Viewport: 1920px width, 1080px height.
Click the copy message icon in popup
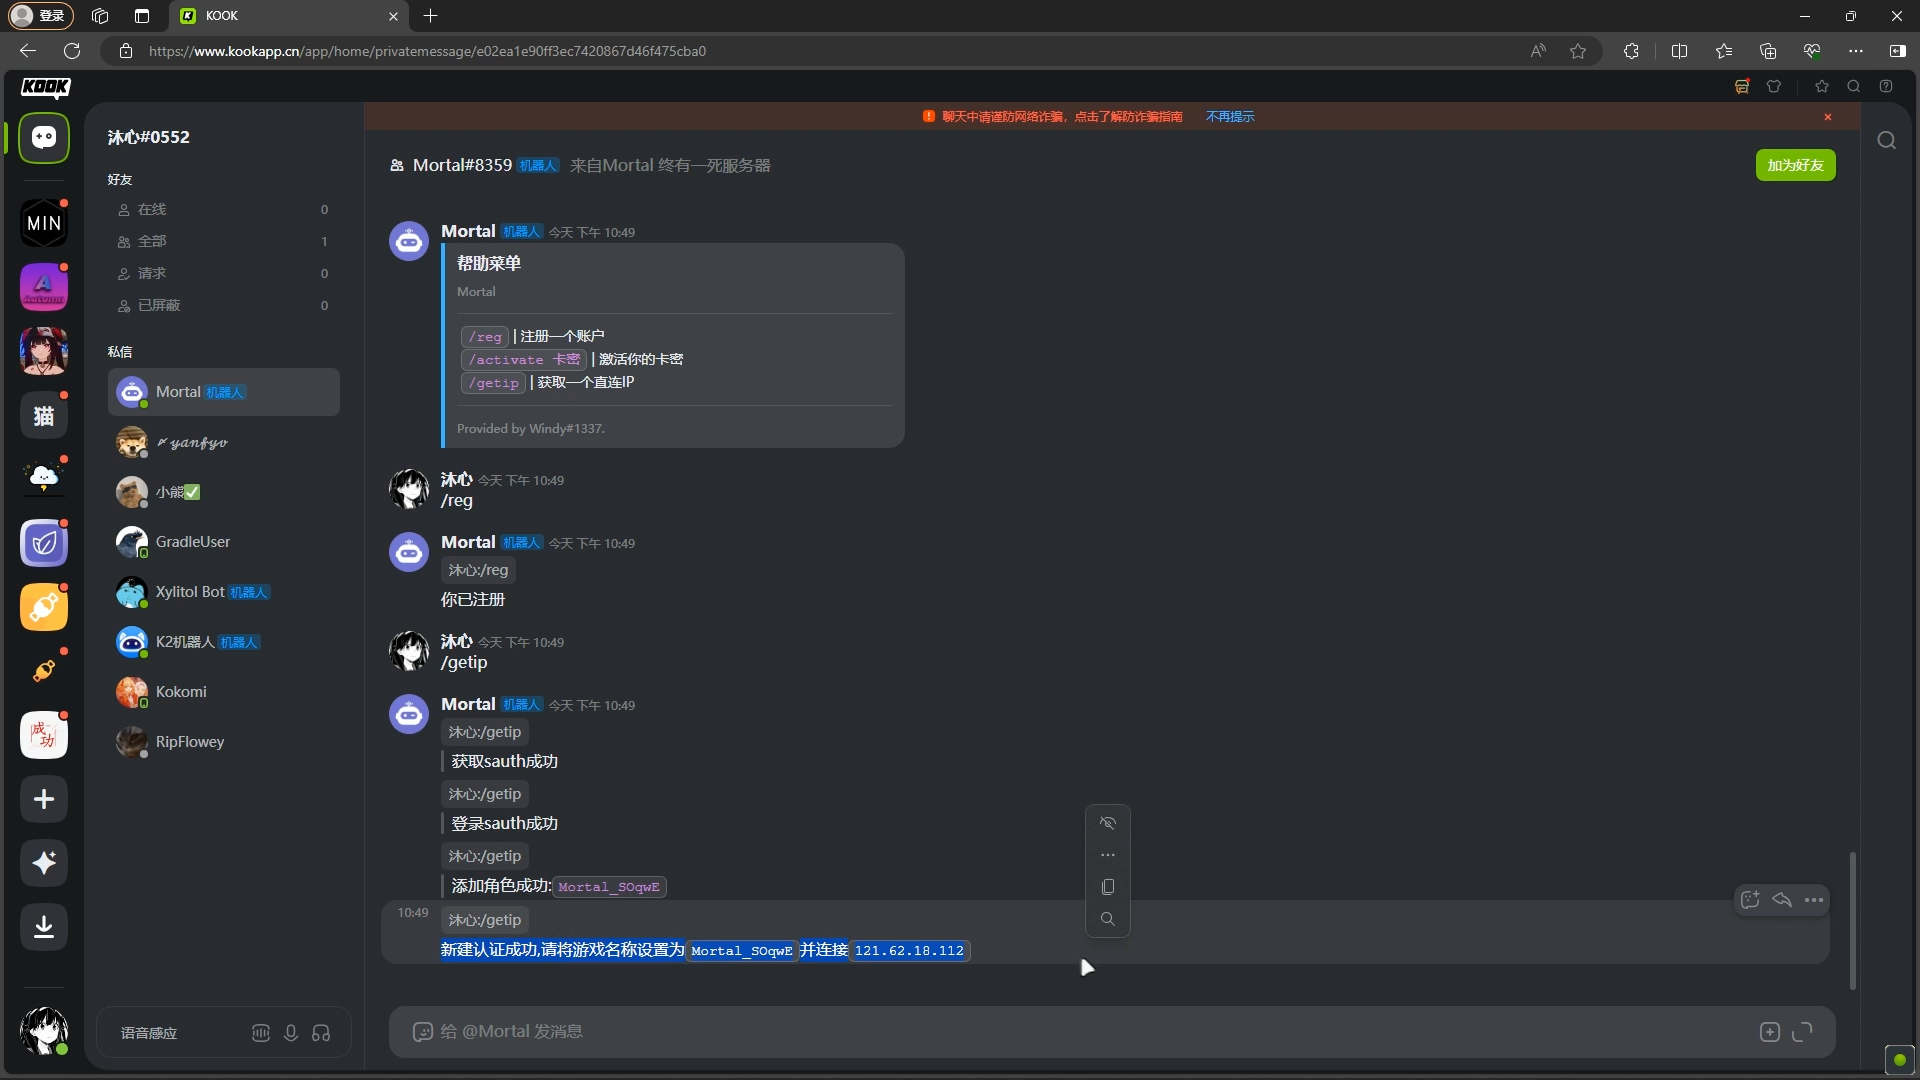1108,886
